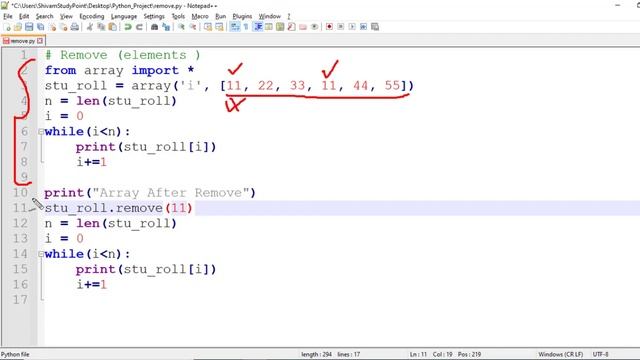This screenshot has height=360, width=640.
Task: Click 'Ln : 11' cursor position status
Action: [418, 354]
